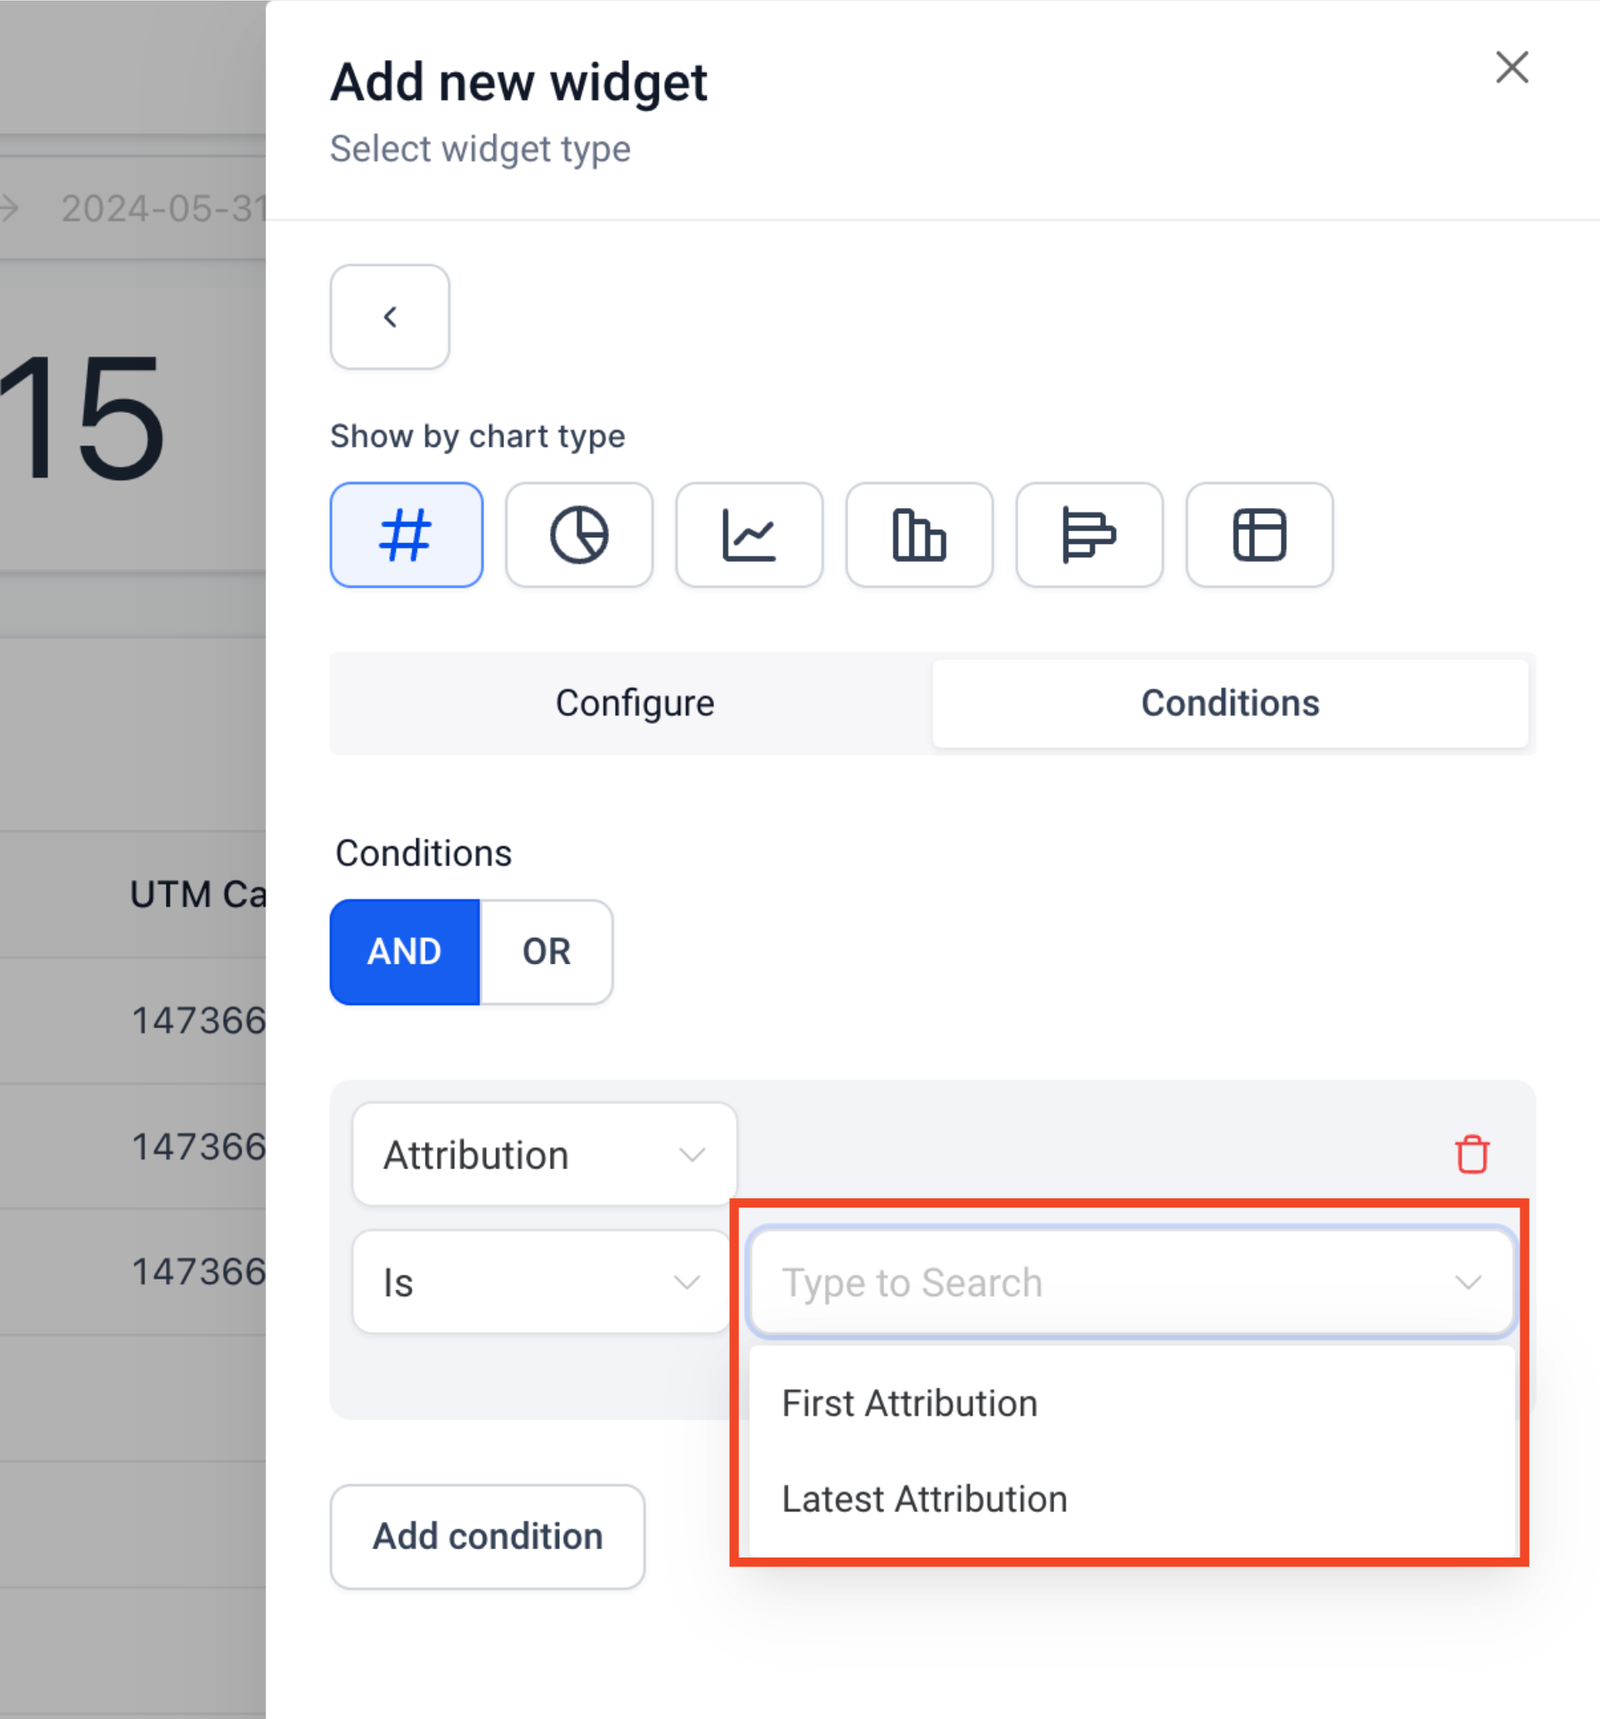Switch condition logic to OR
Viewport: 1600px width, 1719px height.
point(546,952)
